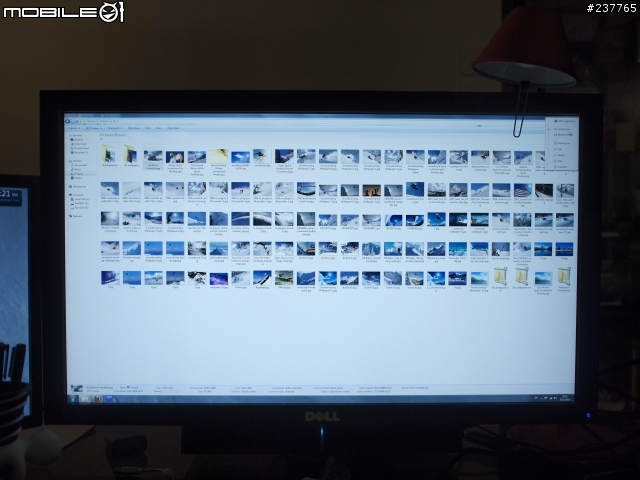Select Network in navigation pane
The height and width of the screenshot is (480, 640).
[76, 216]
